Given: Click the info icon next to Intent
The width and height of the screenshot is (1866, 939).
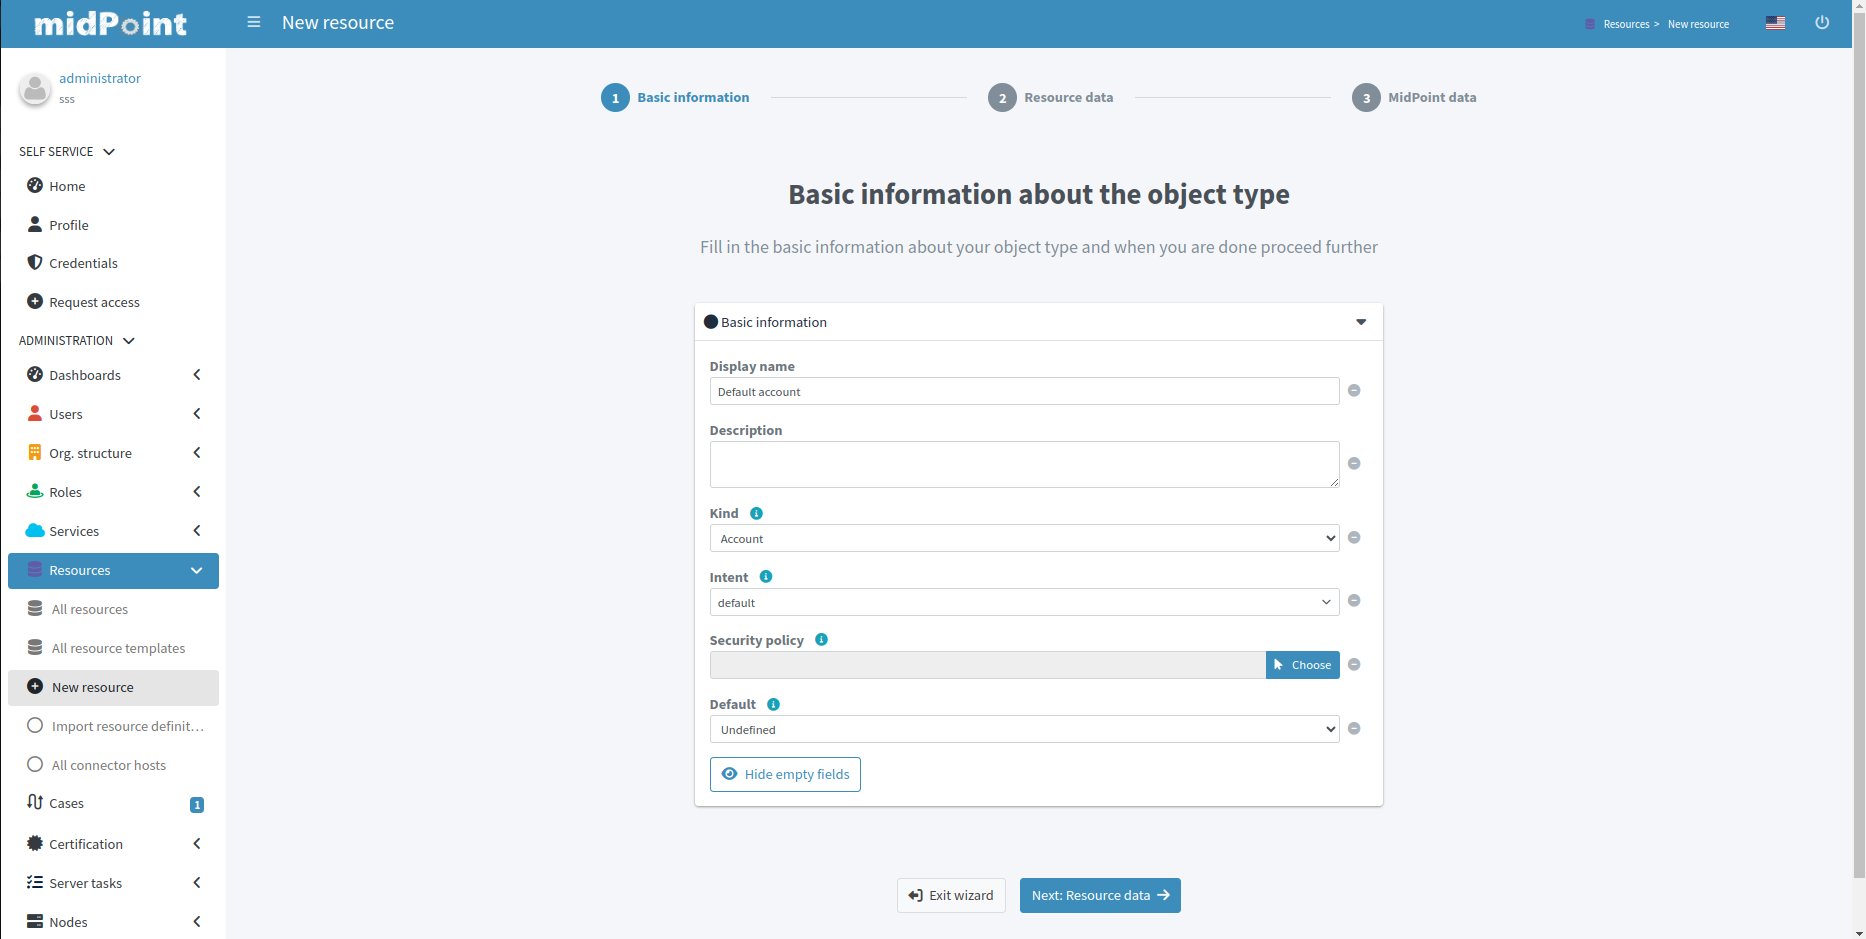Looking at the screenshot, I should (x=766, y=577).
